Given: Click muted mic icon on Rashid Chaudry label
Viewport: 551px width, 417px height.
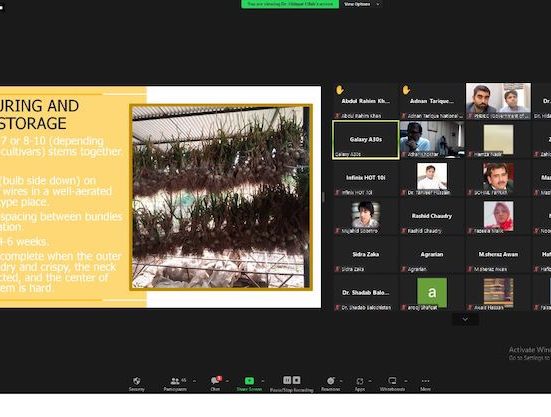Looking at the screenshot, I should [404, 230].
